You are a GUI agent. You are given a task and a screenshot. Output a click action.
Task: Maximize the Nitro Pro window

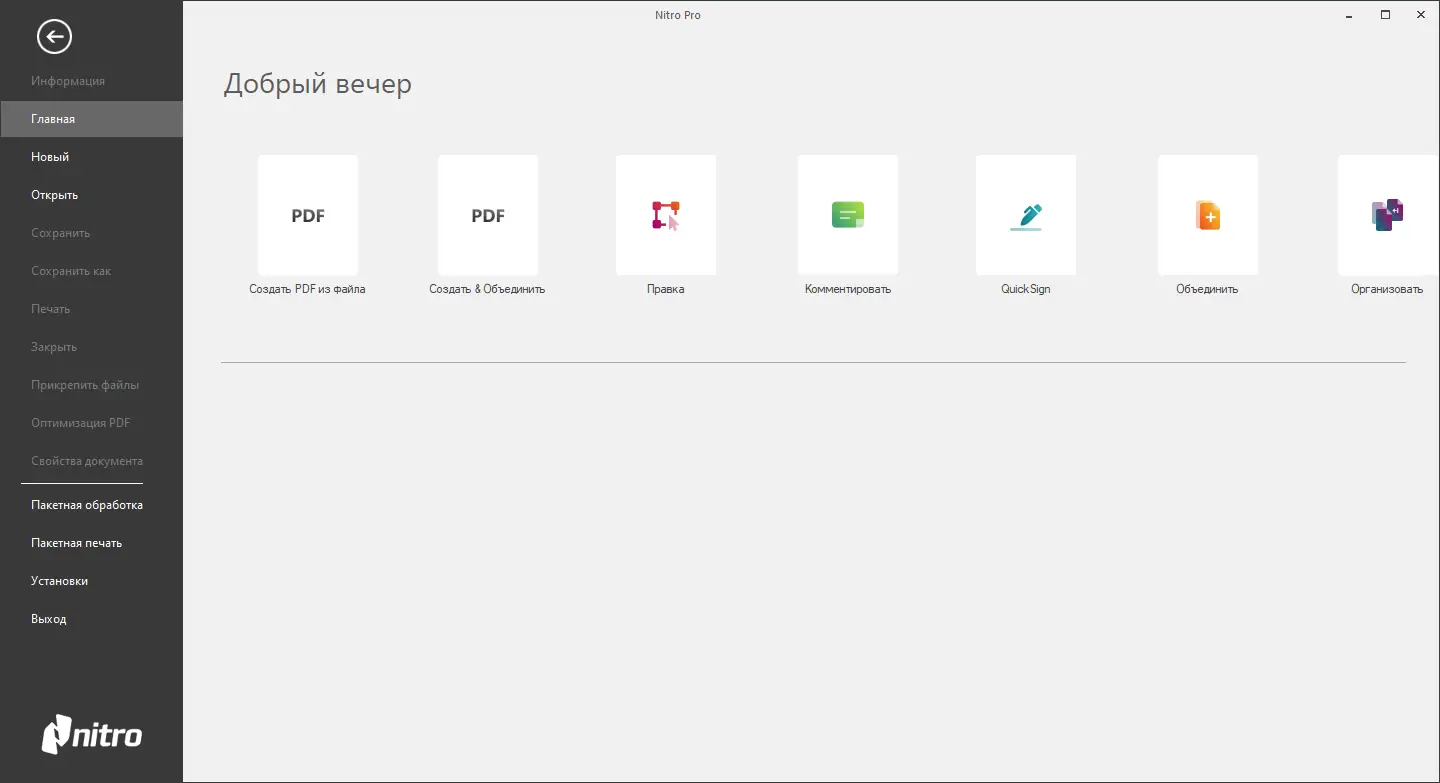point(1386,15)
